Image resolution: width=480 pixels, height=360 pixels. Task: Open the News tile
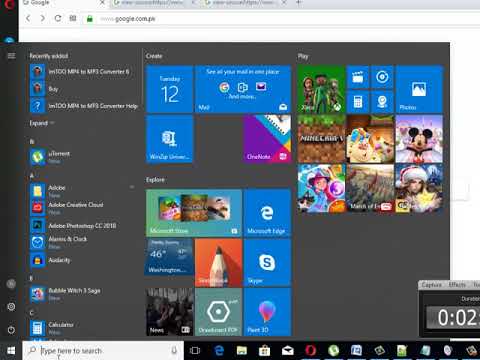tap(169, 312)
